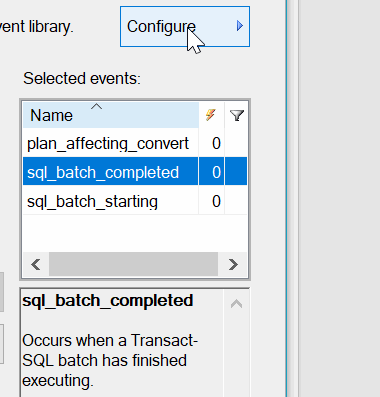Image resolution: width=380 pixels, height=397 pixels.
Task: Click the filter cell of sql_batch_completed
Action: click(x=236, y=171)
